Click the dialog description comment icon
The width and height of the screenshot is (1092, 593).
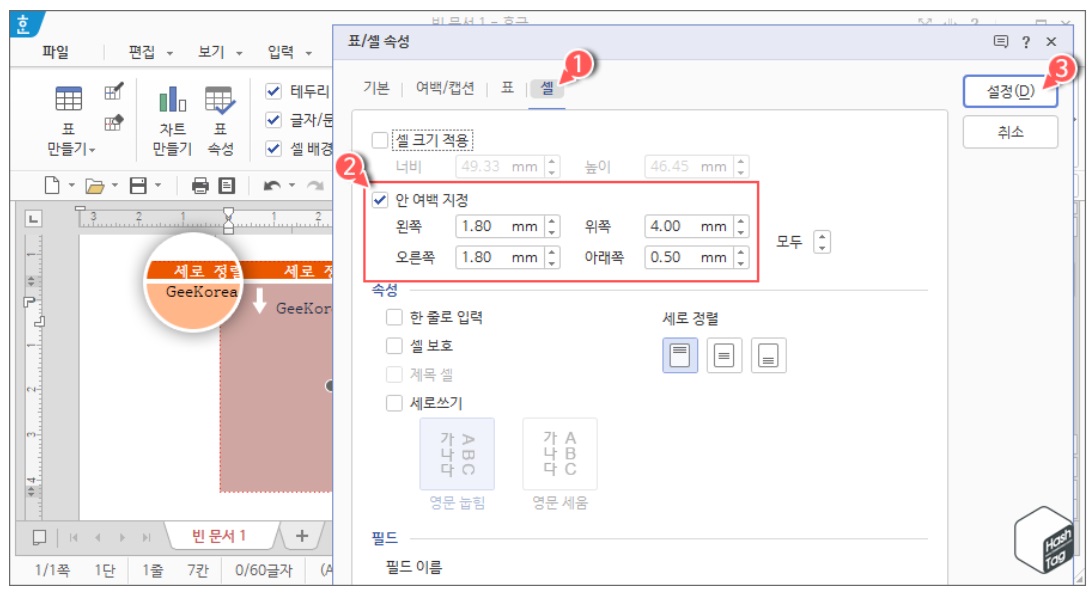pyautogui.click(x=1001, y=42)
